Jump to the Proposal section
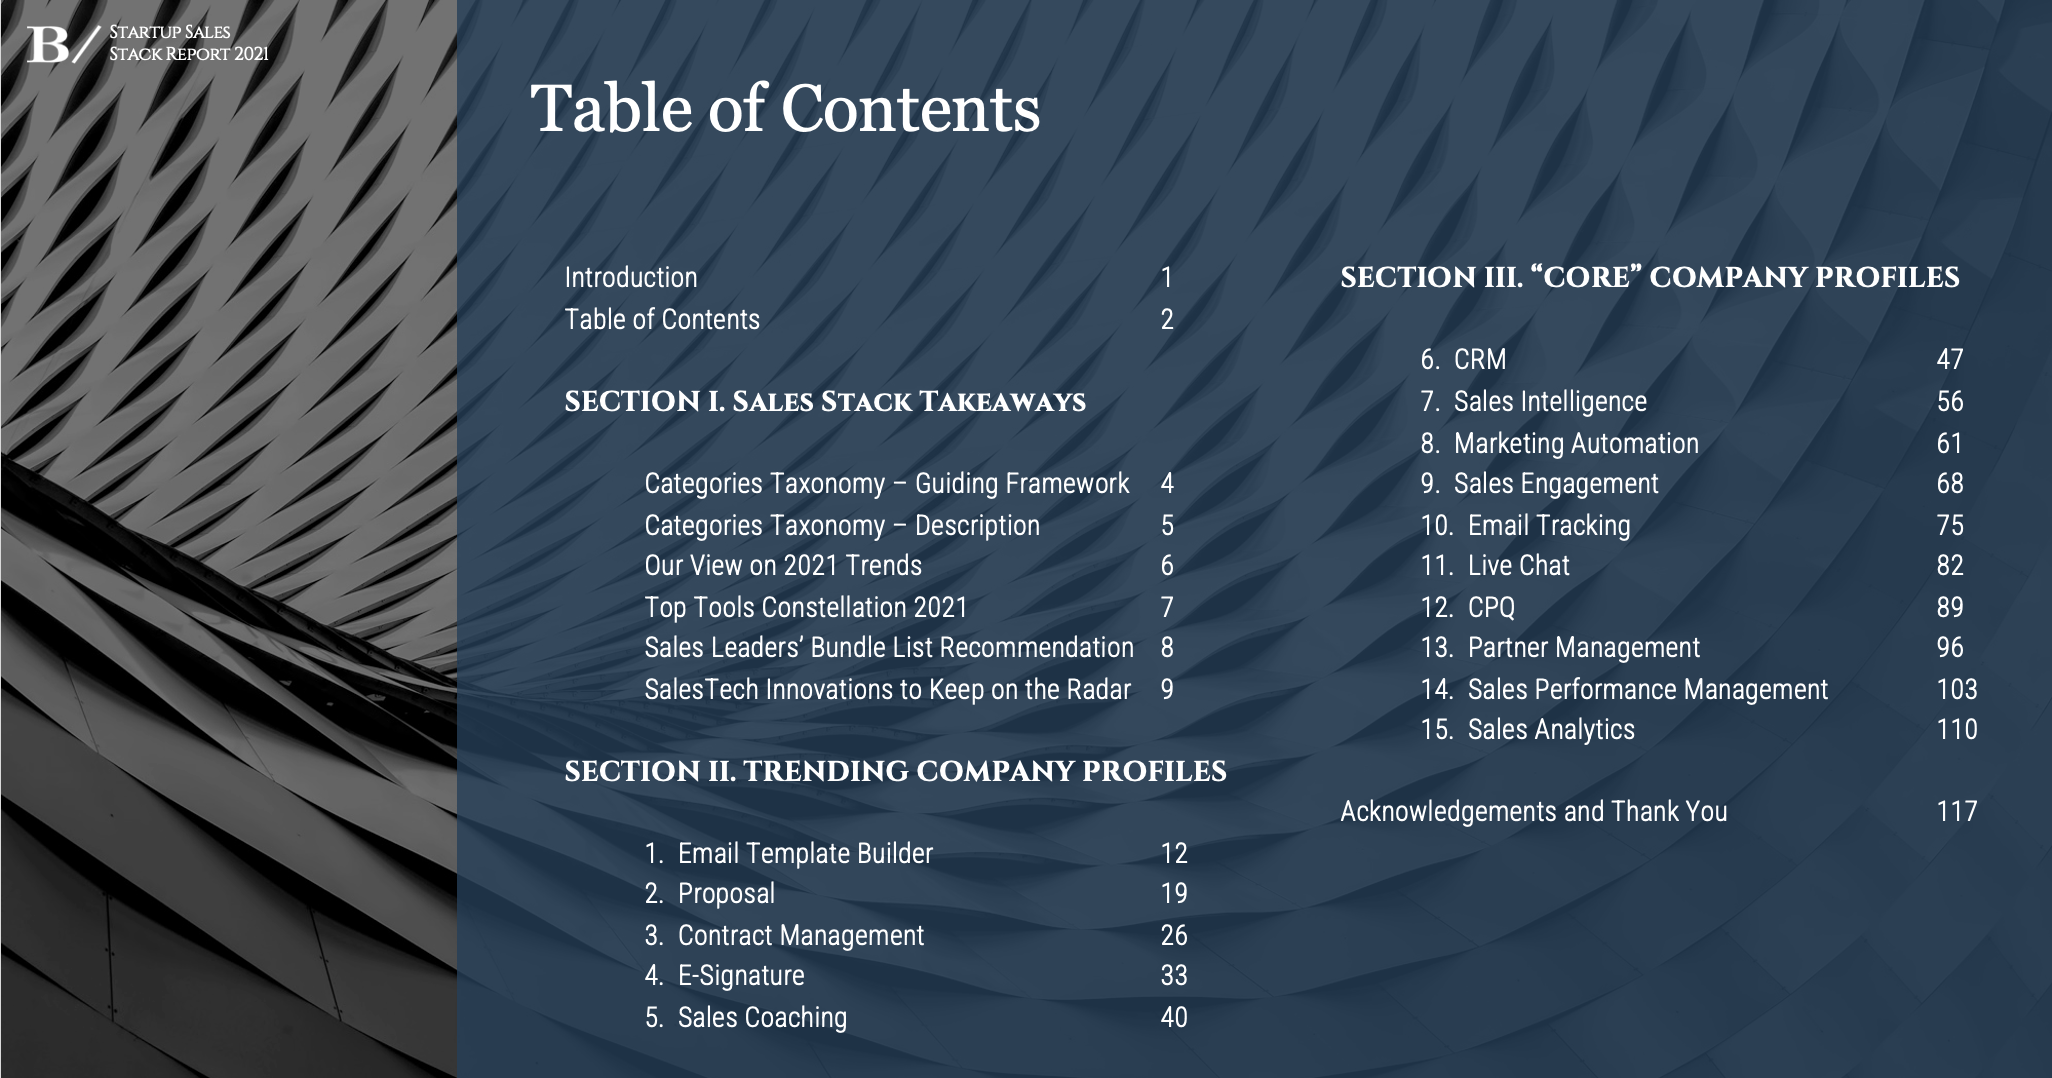Image resolution: width=2052 pixels, height=1078 pixels. click(726, 894)
